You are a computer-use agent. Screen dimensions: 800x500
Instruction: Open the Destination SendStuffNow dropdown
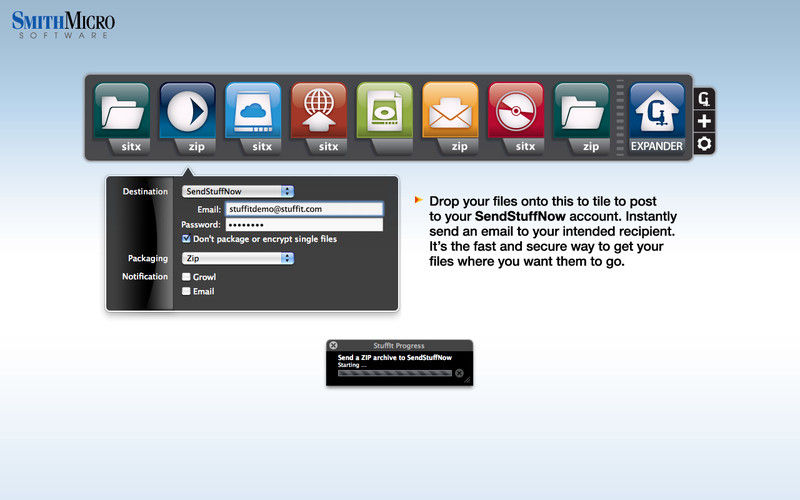click(x=238, y=191)
